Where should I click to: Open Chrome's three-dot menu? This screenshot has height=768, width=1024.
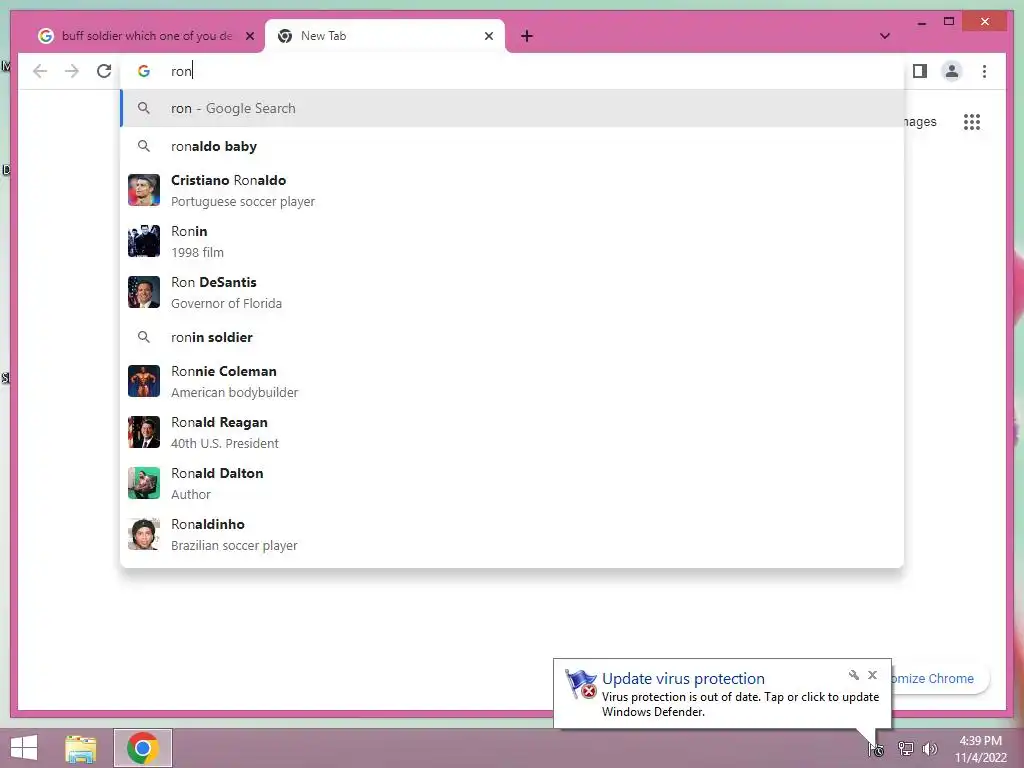tap(984, 71)
